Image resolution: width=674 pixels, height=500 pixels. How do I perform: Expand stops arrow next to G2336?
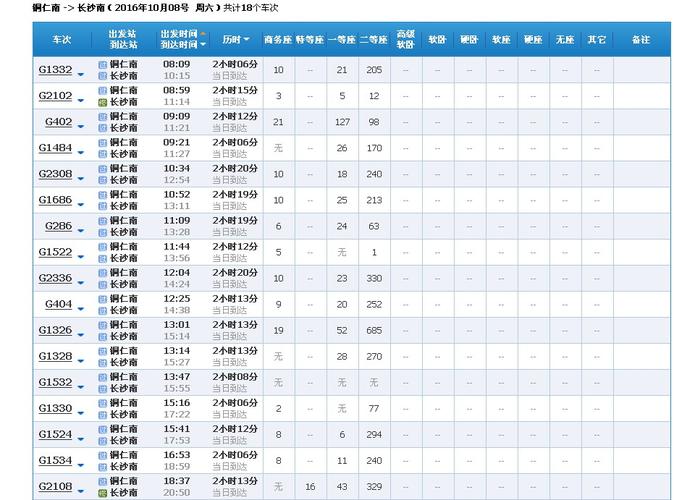click(x=80, y=283)
